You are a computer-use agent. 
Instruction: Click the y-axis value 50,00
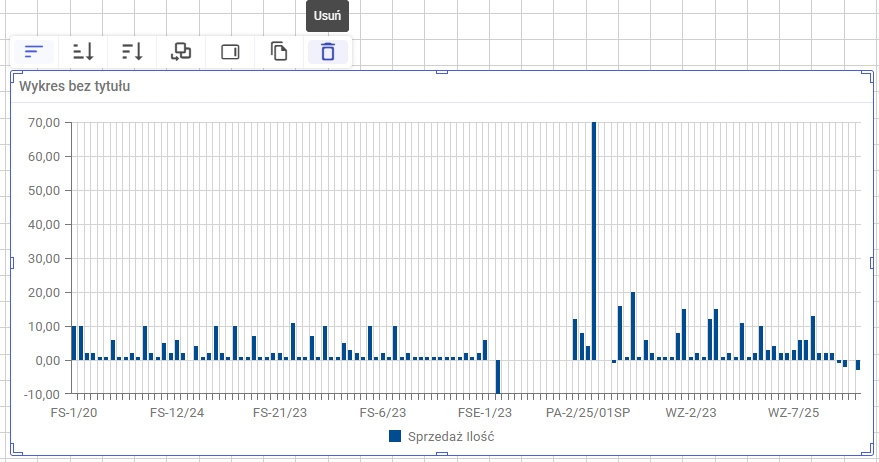click(x=44, y=191)
